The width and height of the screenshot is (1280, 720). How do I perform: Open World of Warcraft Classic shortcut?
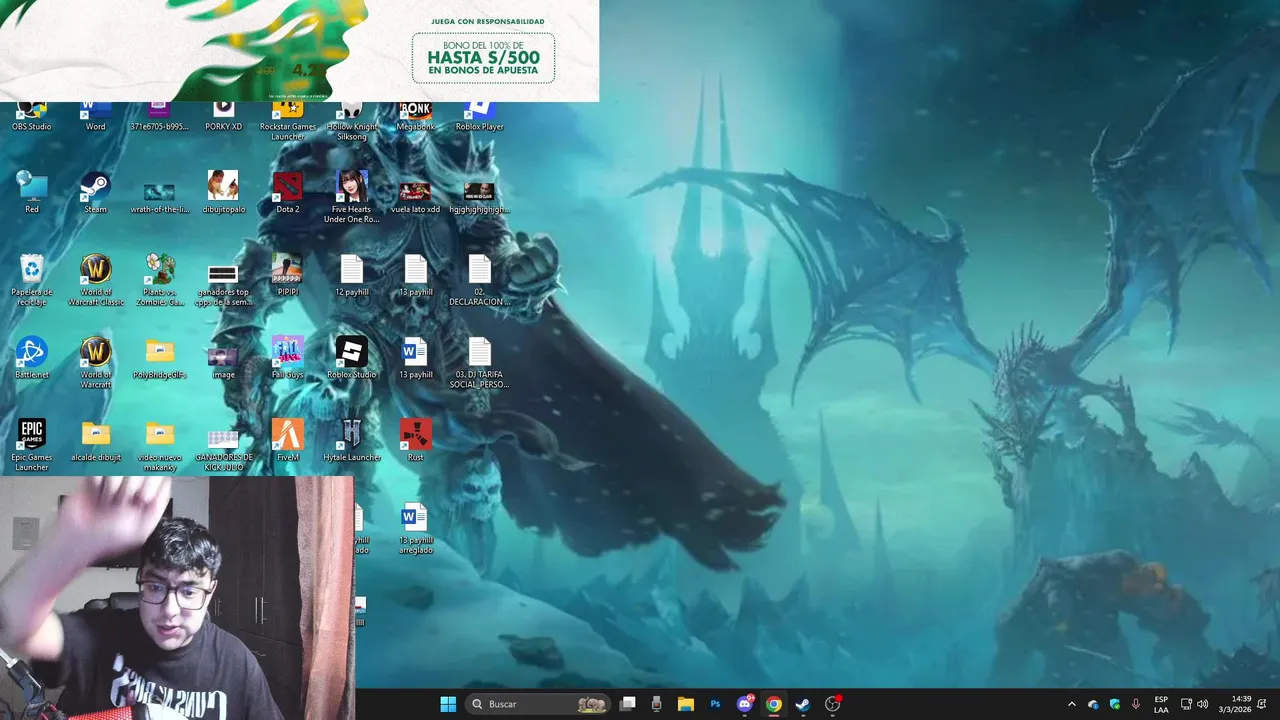95,280
